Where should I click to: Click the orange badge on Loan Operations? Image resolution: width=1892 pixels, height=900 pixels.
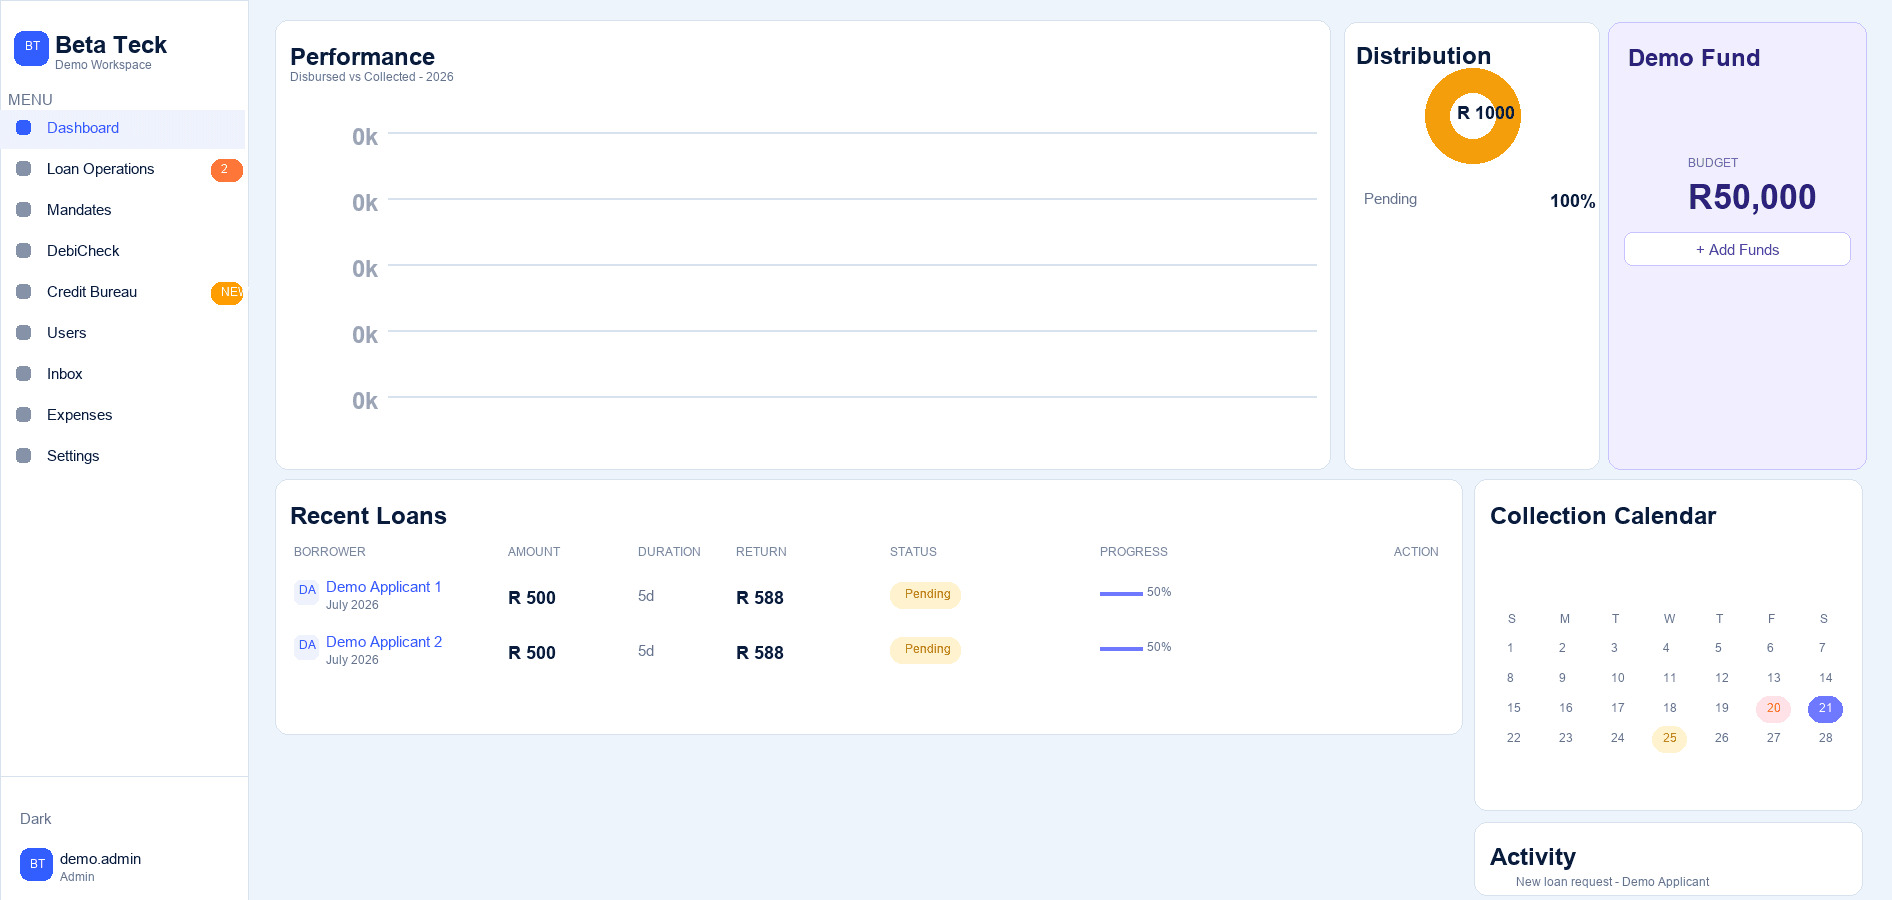pos(226,170)
